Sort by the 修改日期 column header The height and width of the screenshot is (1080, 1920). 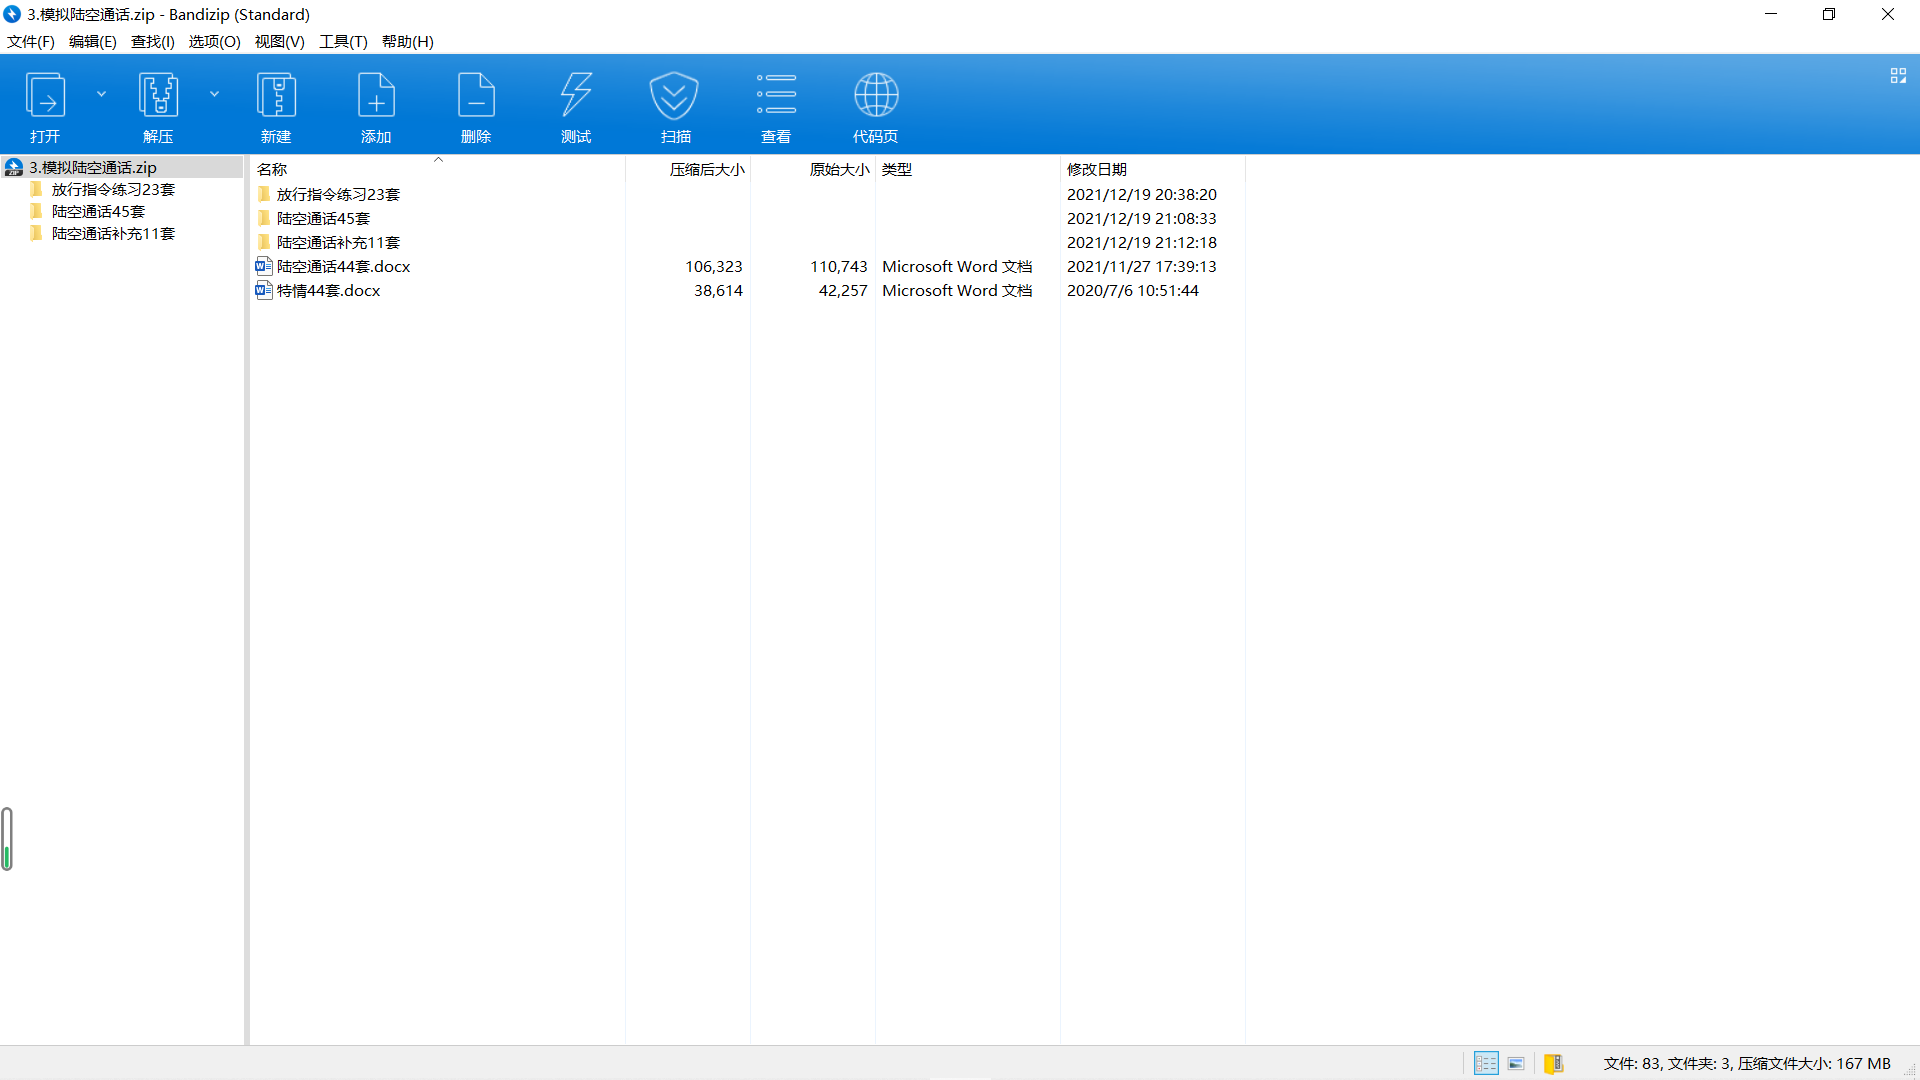pyautogui.click(x=1097, y=169)
